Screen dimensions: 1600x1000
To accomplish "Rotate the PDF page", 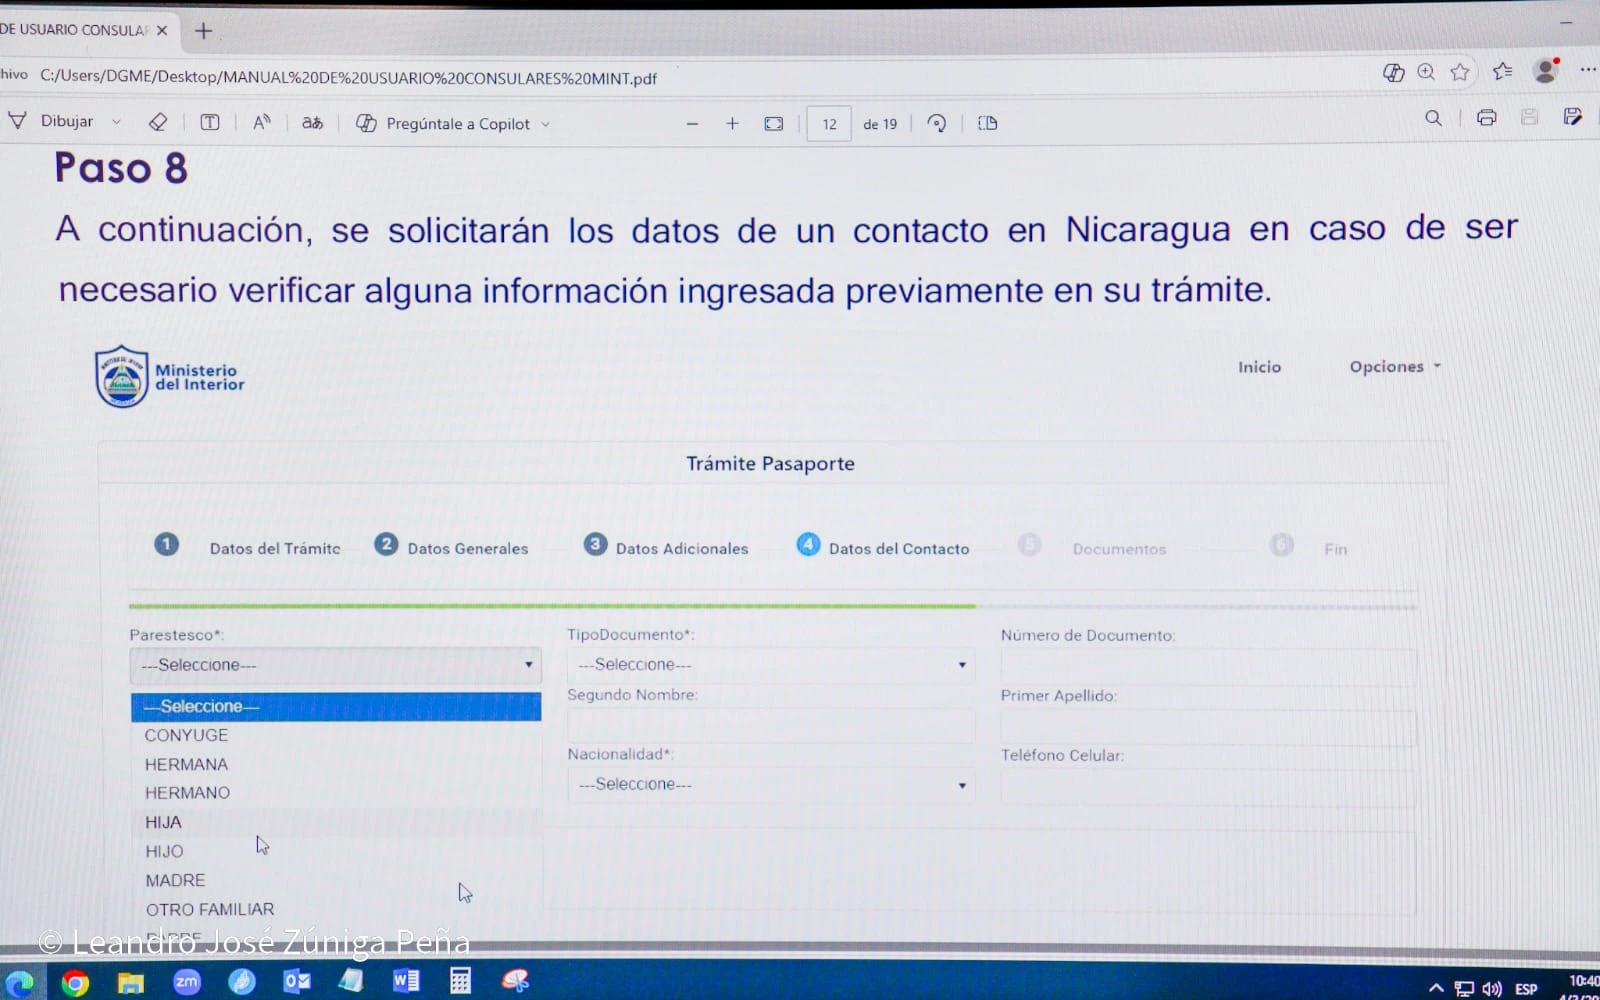I will click(937, 123).
